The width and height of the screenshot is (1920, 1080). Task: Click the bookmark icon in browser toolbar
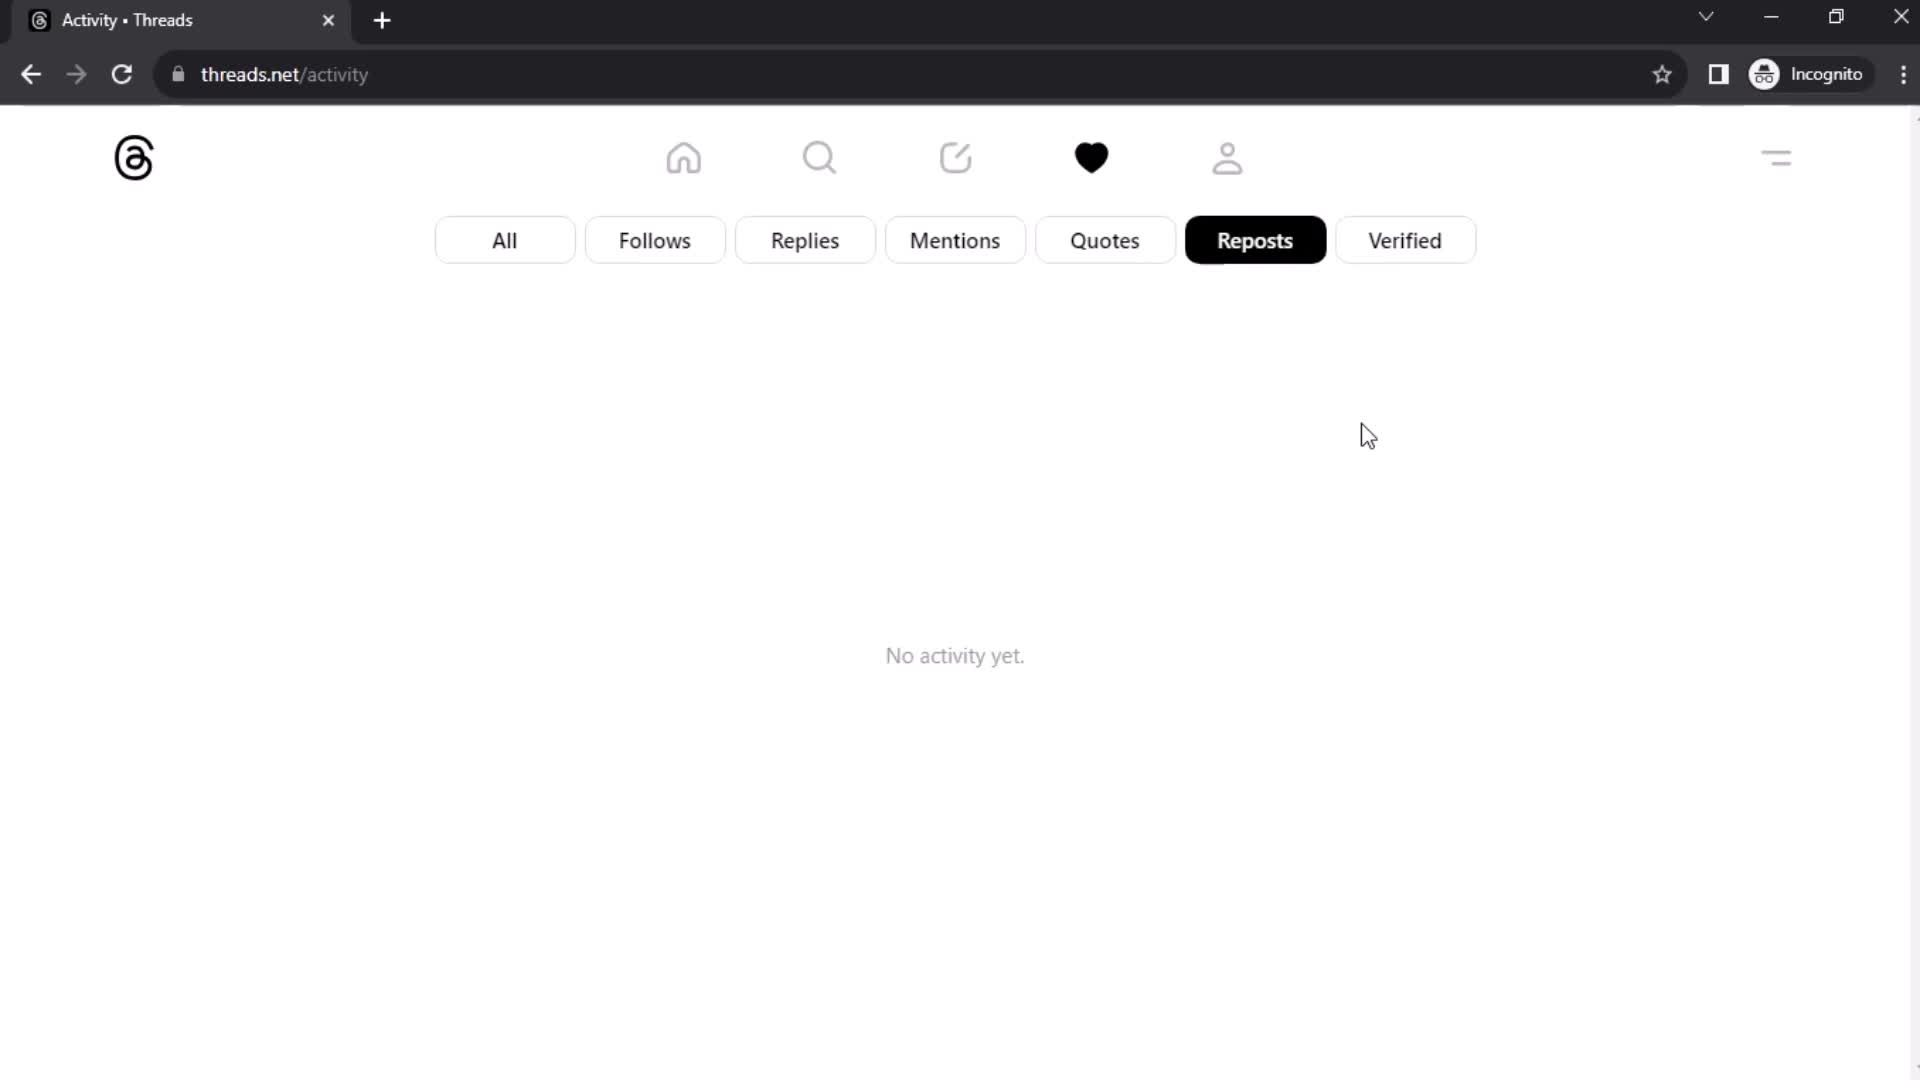click(1663, 74)
